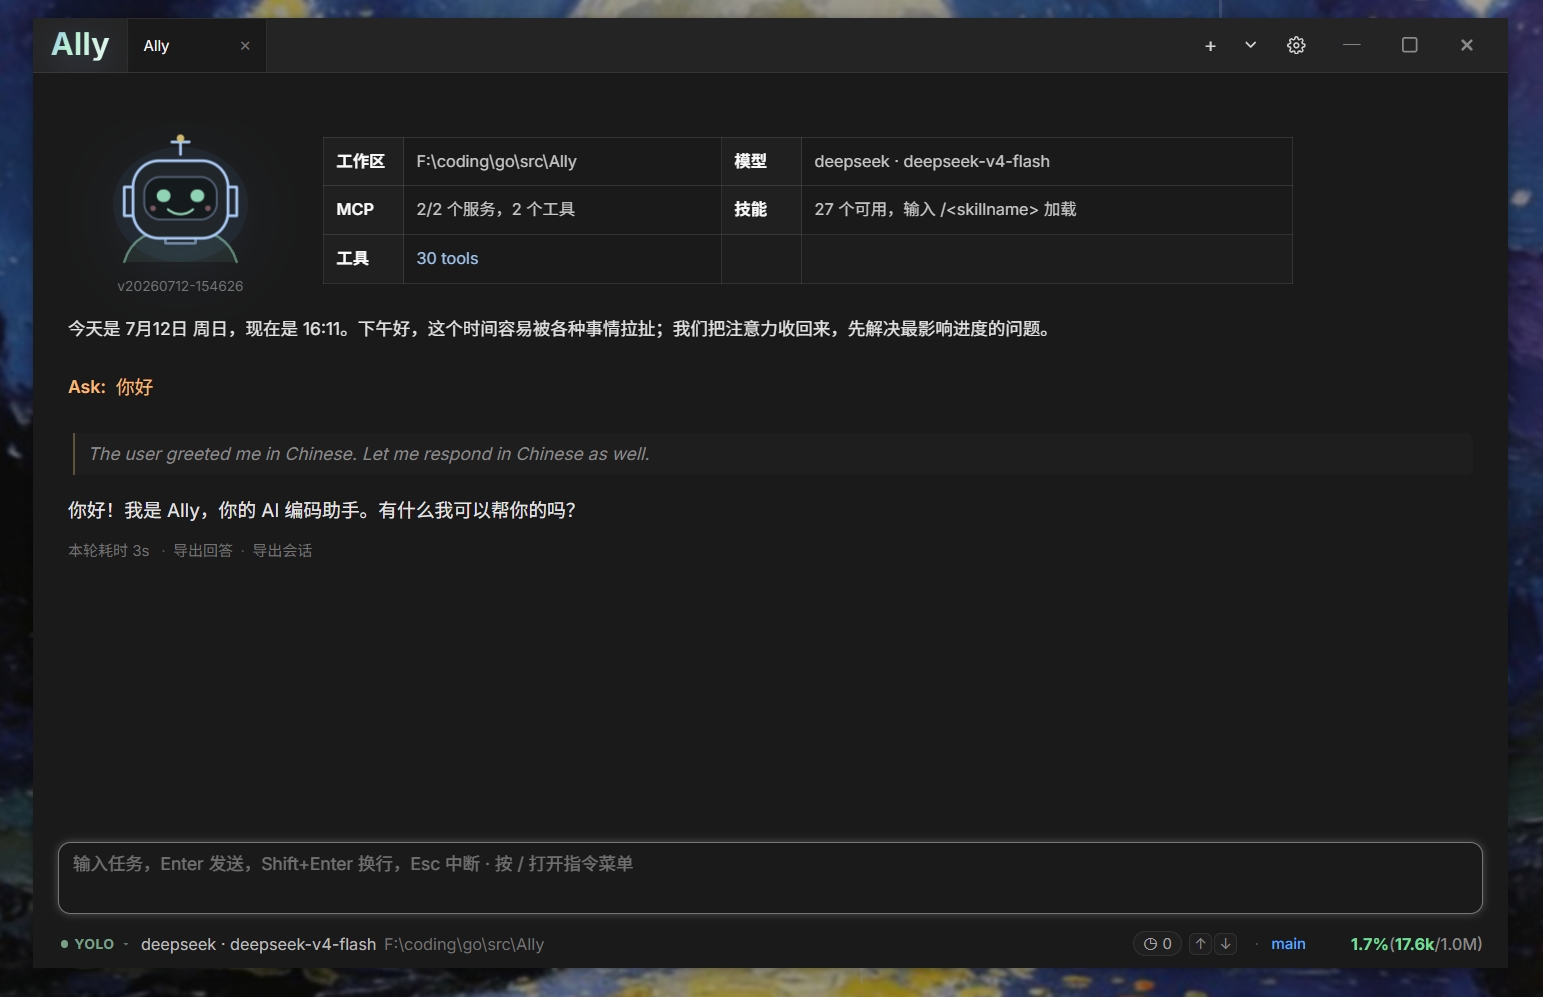
Task: Click the 技能 table header cell
Action: tap(761, 210)
